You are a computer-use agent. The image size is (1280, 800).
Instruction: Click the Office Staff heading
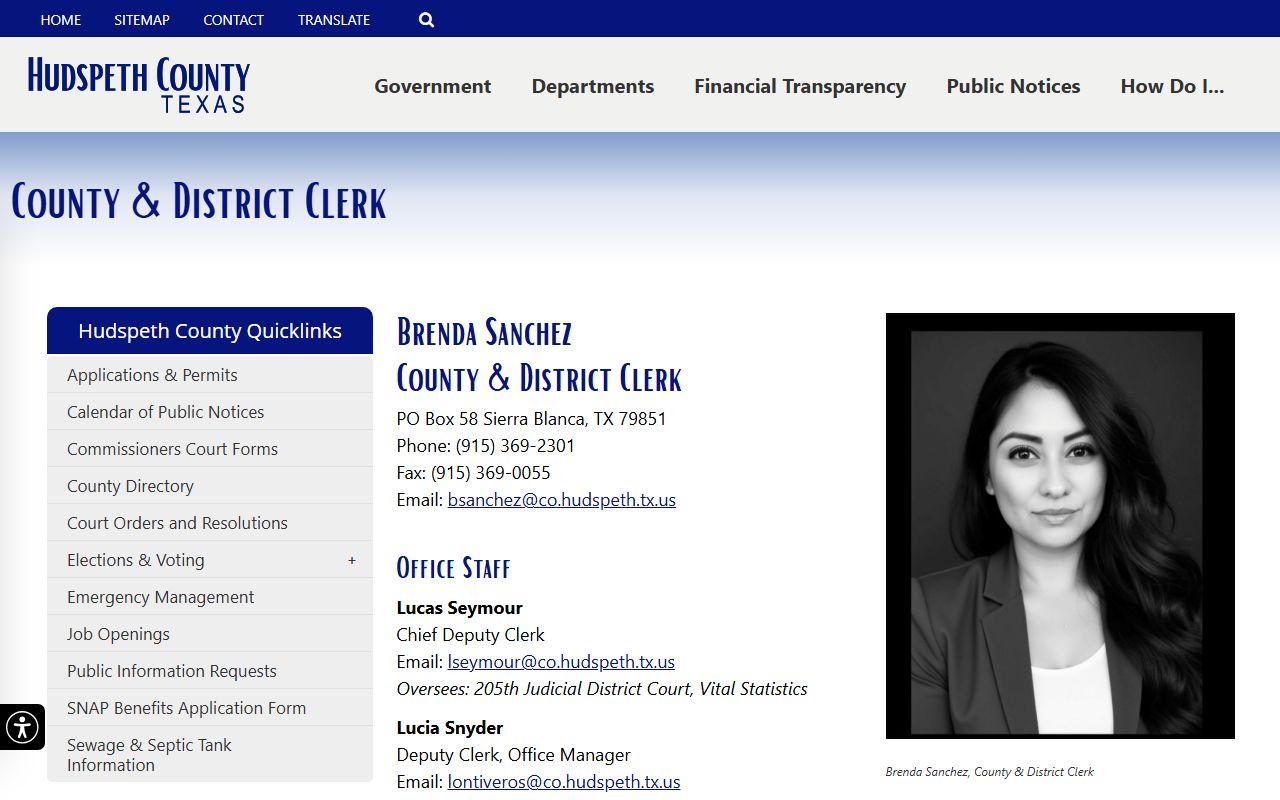[453, 568]
